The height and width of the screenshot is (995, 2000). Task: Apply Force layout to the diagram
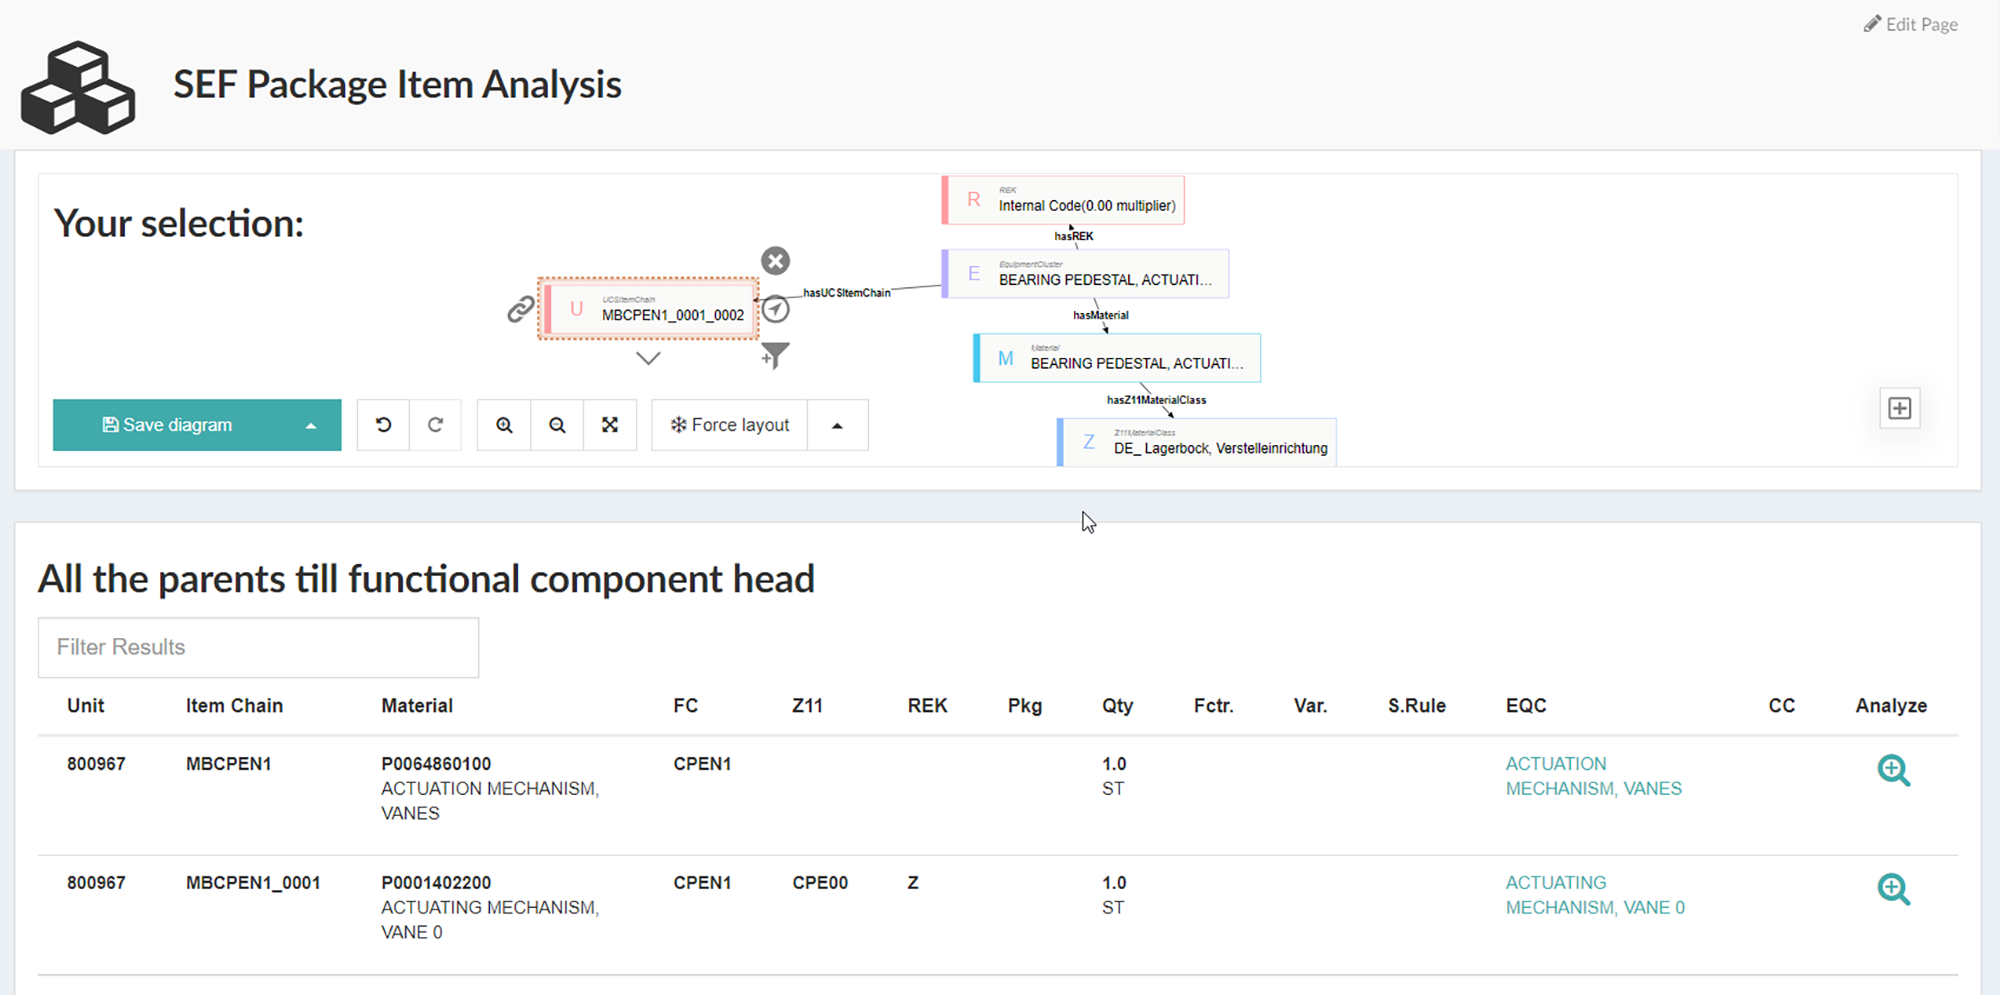[x=730, y=425]
